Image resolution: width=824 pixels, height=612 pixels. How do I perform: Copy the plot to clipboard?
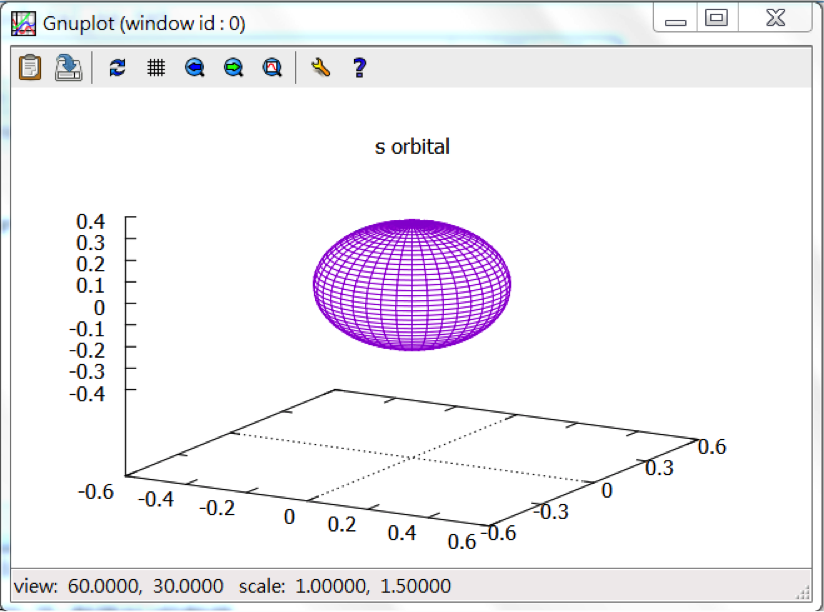[x=30, y=67]
